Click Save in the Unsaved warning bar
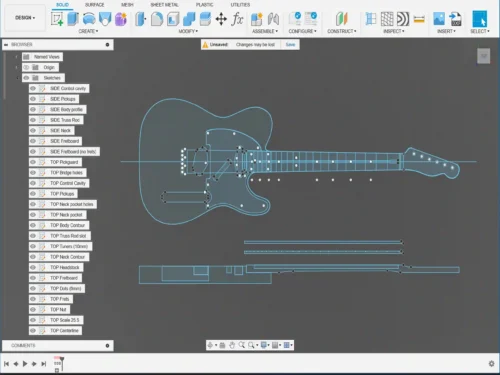The image size is (500, 375). coord(290,44)
